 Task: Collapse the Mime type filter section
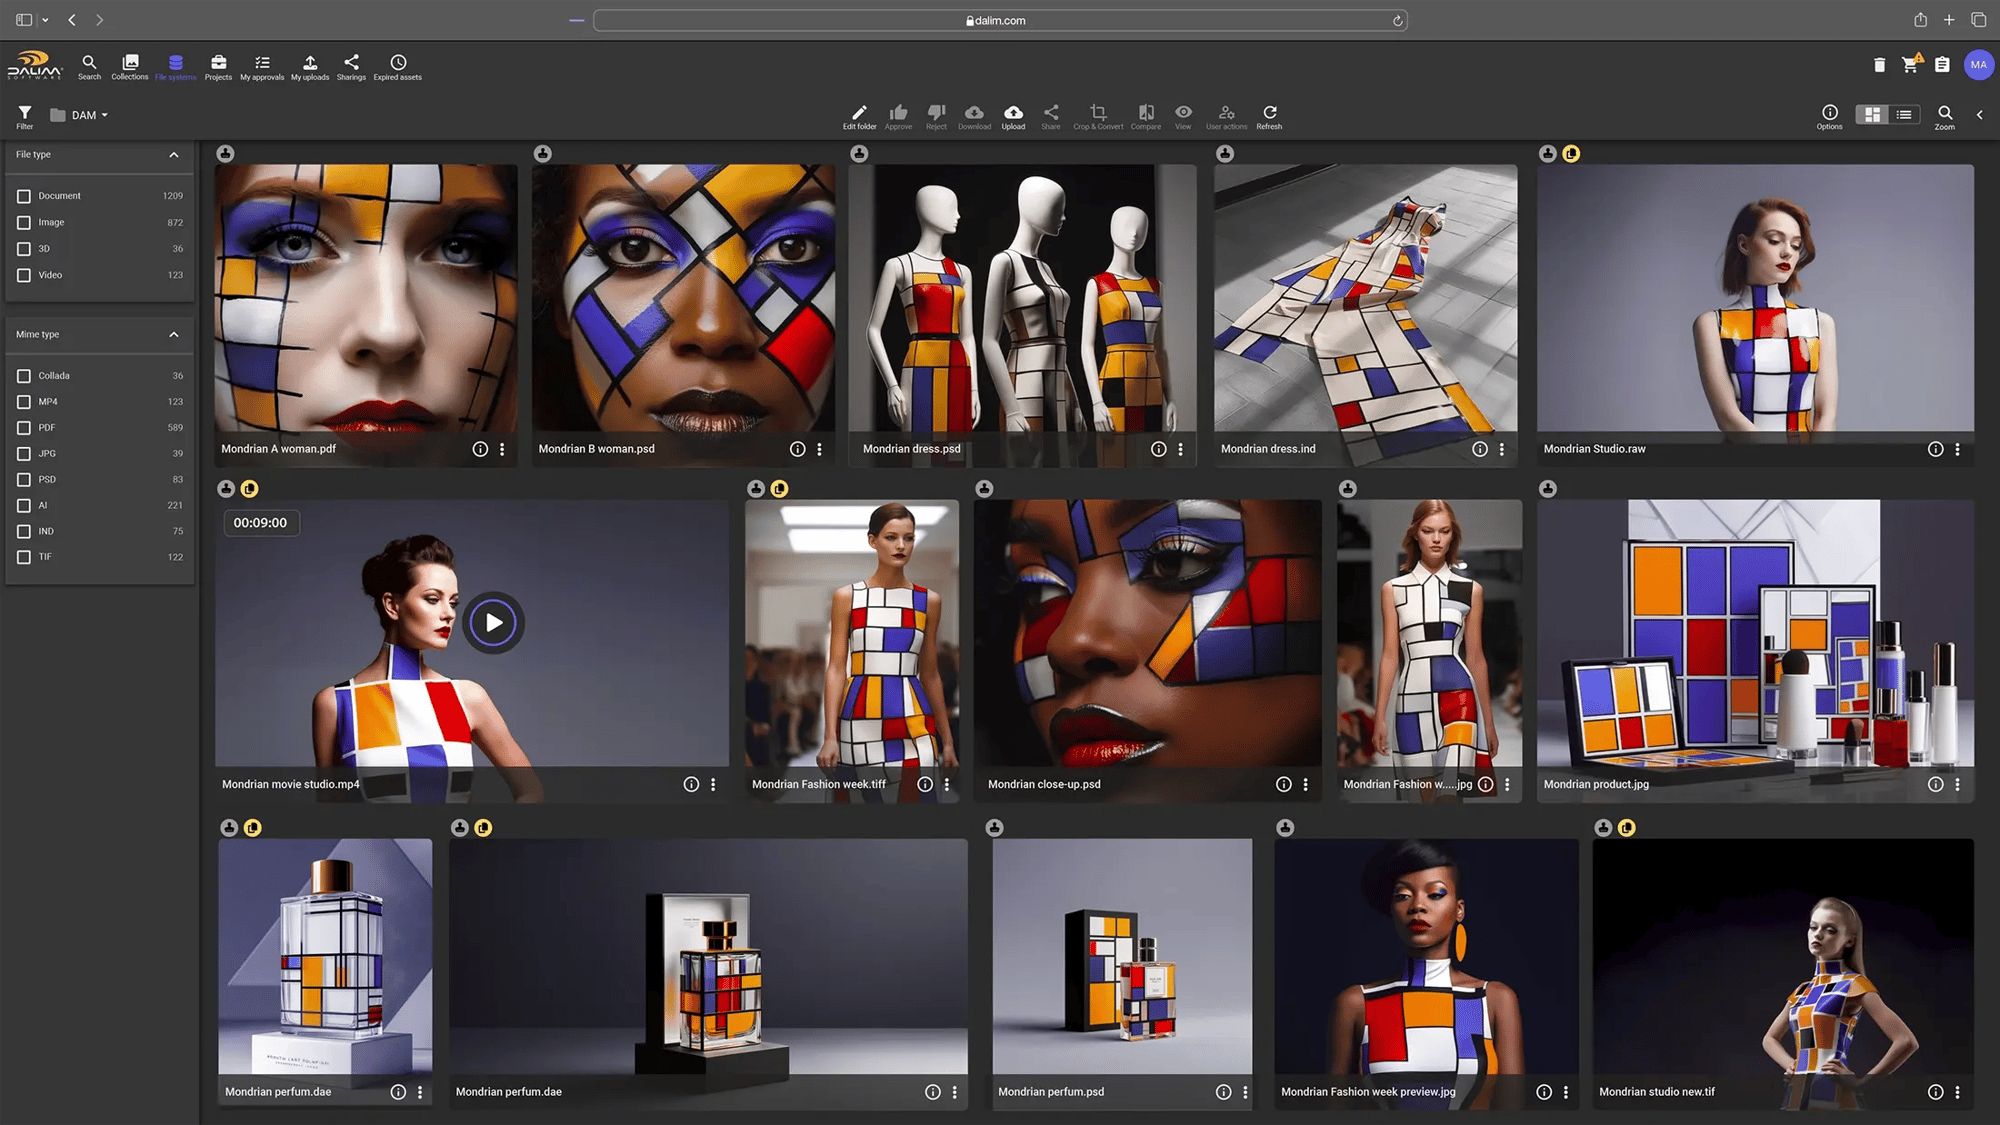(x=174, y=335)
